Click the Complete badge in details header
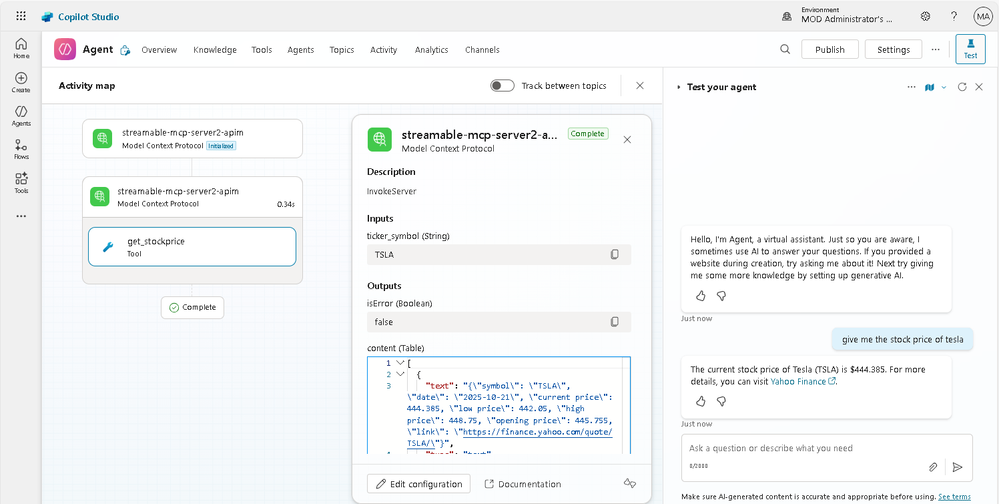The height and width of the screenshot is (504, 999). (x=588, y=134)
